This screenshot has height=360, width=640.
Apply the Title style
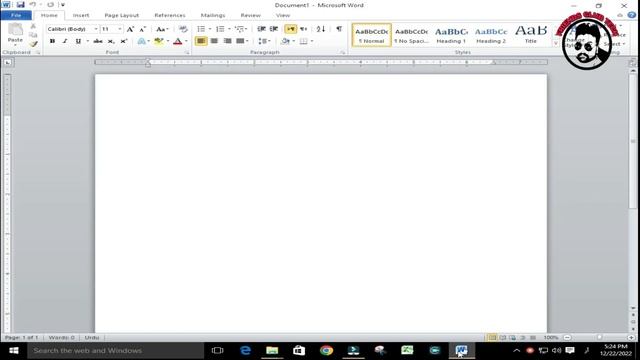click(531, 35)
